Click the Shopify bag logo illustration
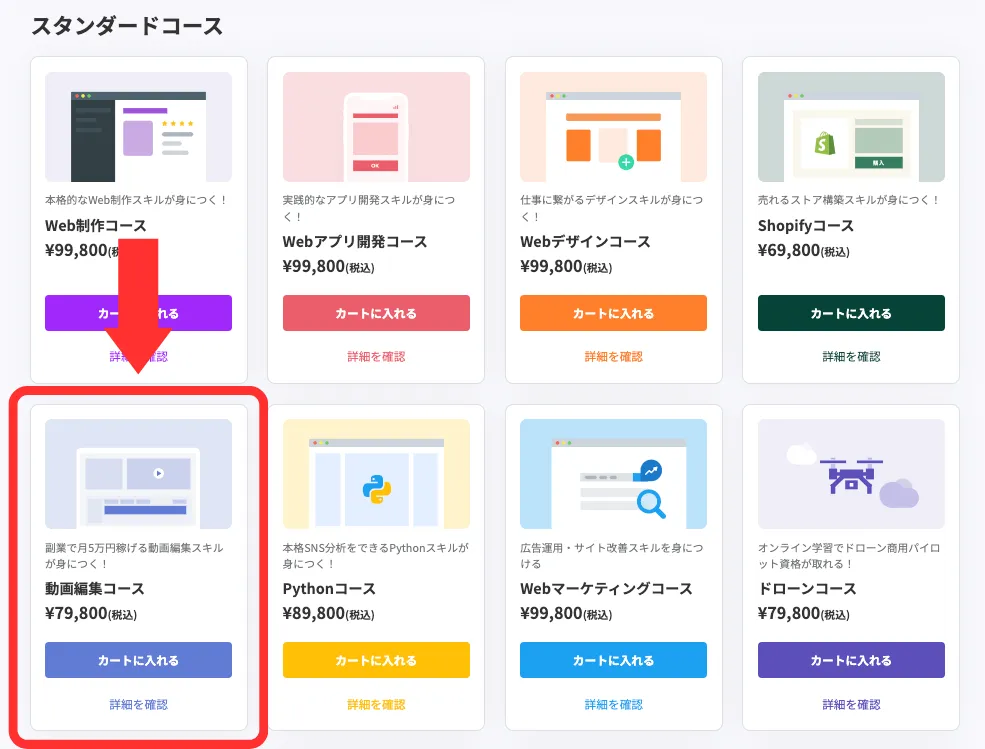Image resolution: width=985 pixels, height=749 pixels. point(825,145)
